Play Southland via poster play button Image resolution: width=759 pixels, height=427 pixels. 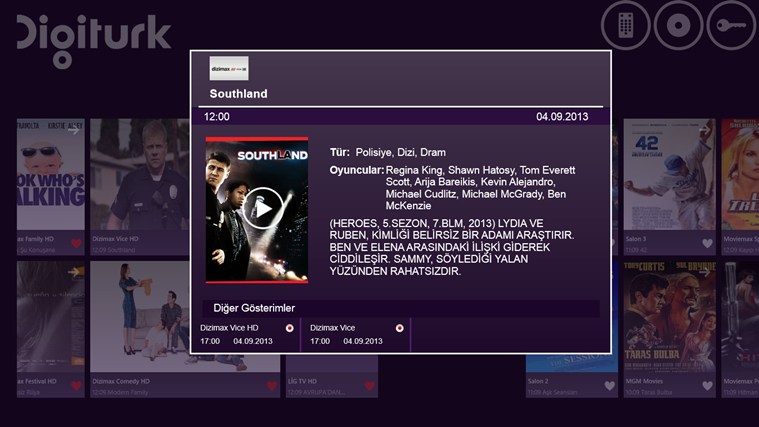coord(262,208)
